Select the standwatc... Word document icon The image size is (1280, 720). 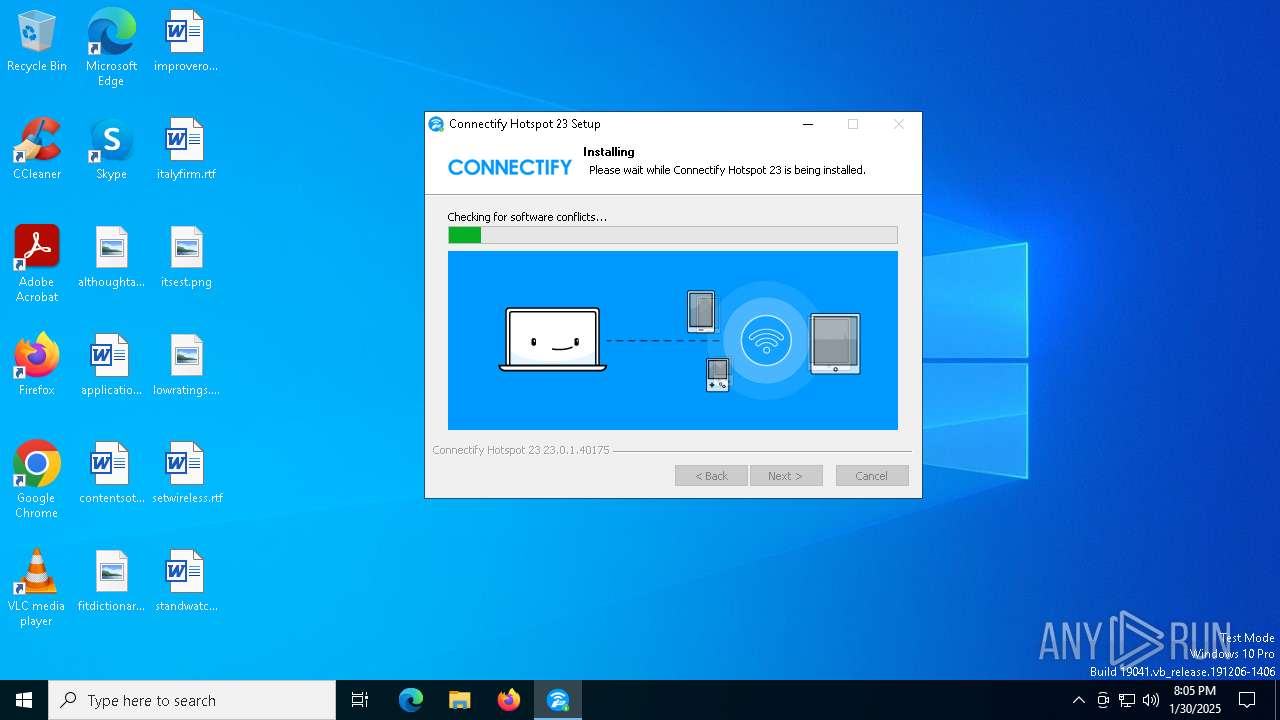[x=186, y=582]
